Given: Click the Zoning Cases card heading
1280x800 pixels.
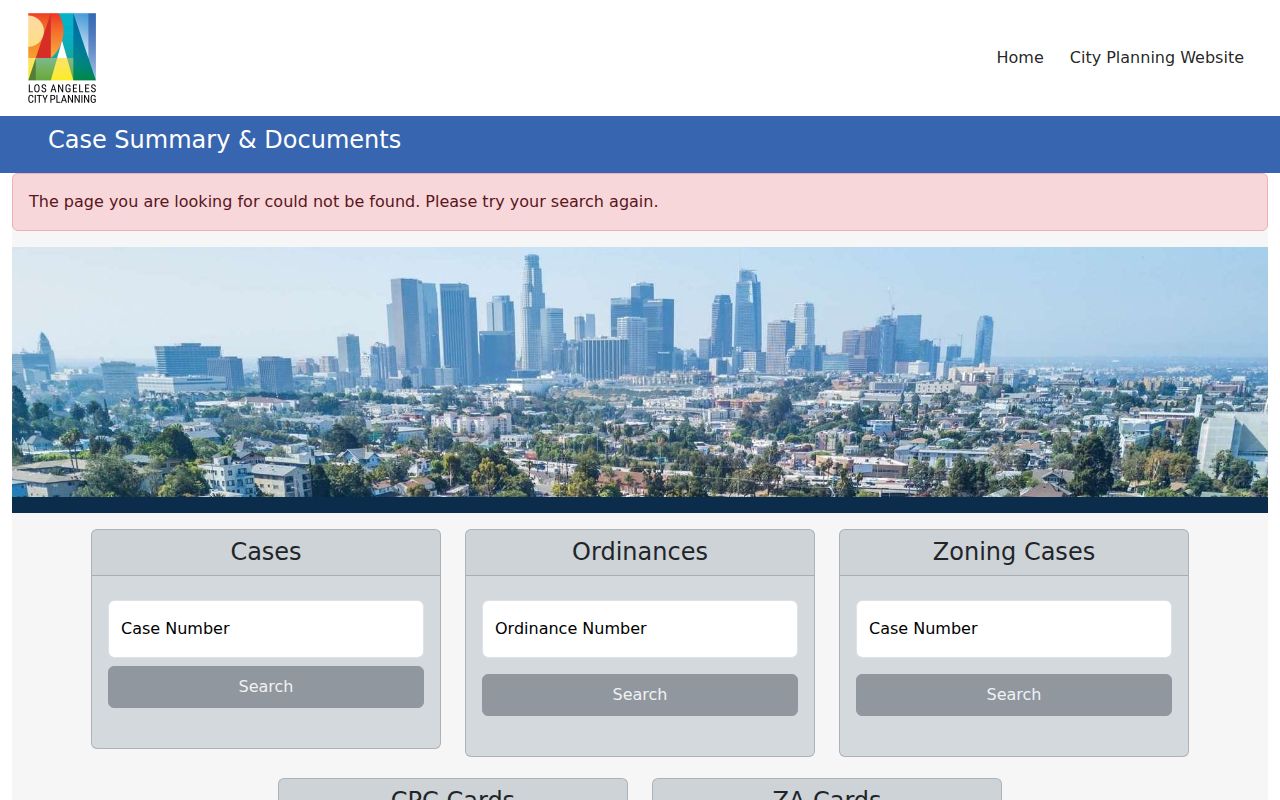Looking at the screenshot, I should tap(1014, 552).
